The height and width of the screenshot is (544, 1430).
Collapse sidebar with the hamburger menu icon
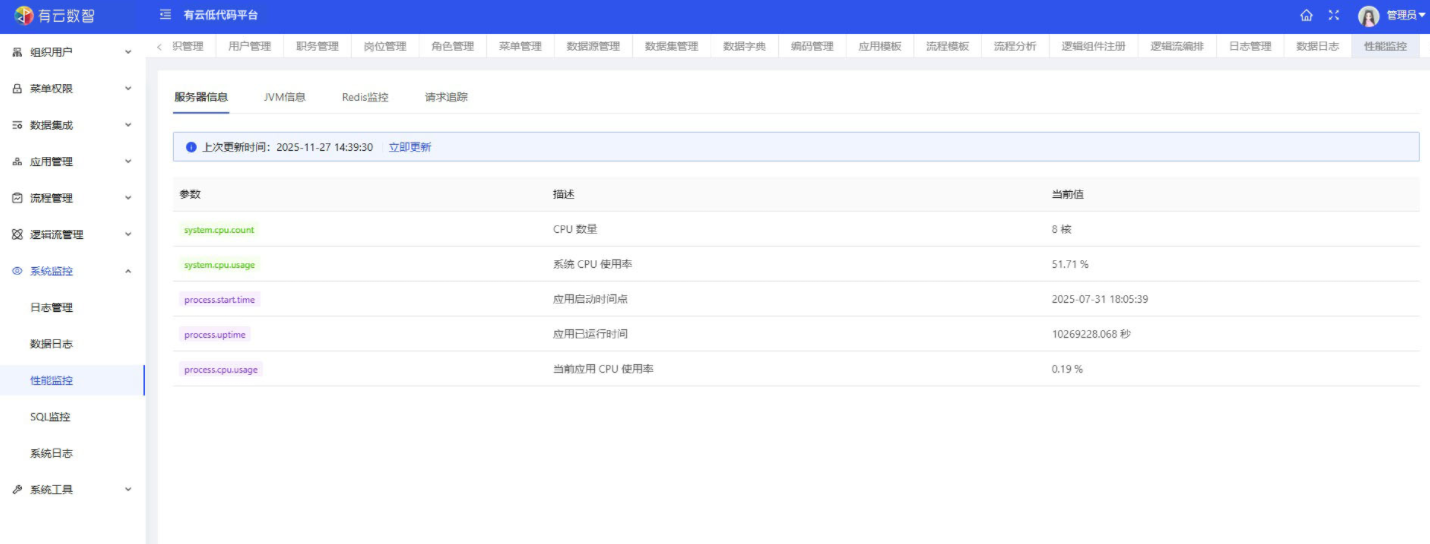pyautogui.click(x=166, y=15)
